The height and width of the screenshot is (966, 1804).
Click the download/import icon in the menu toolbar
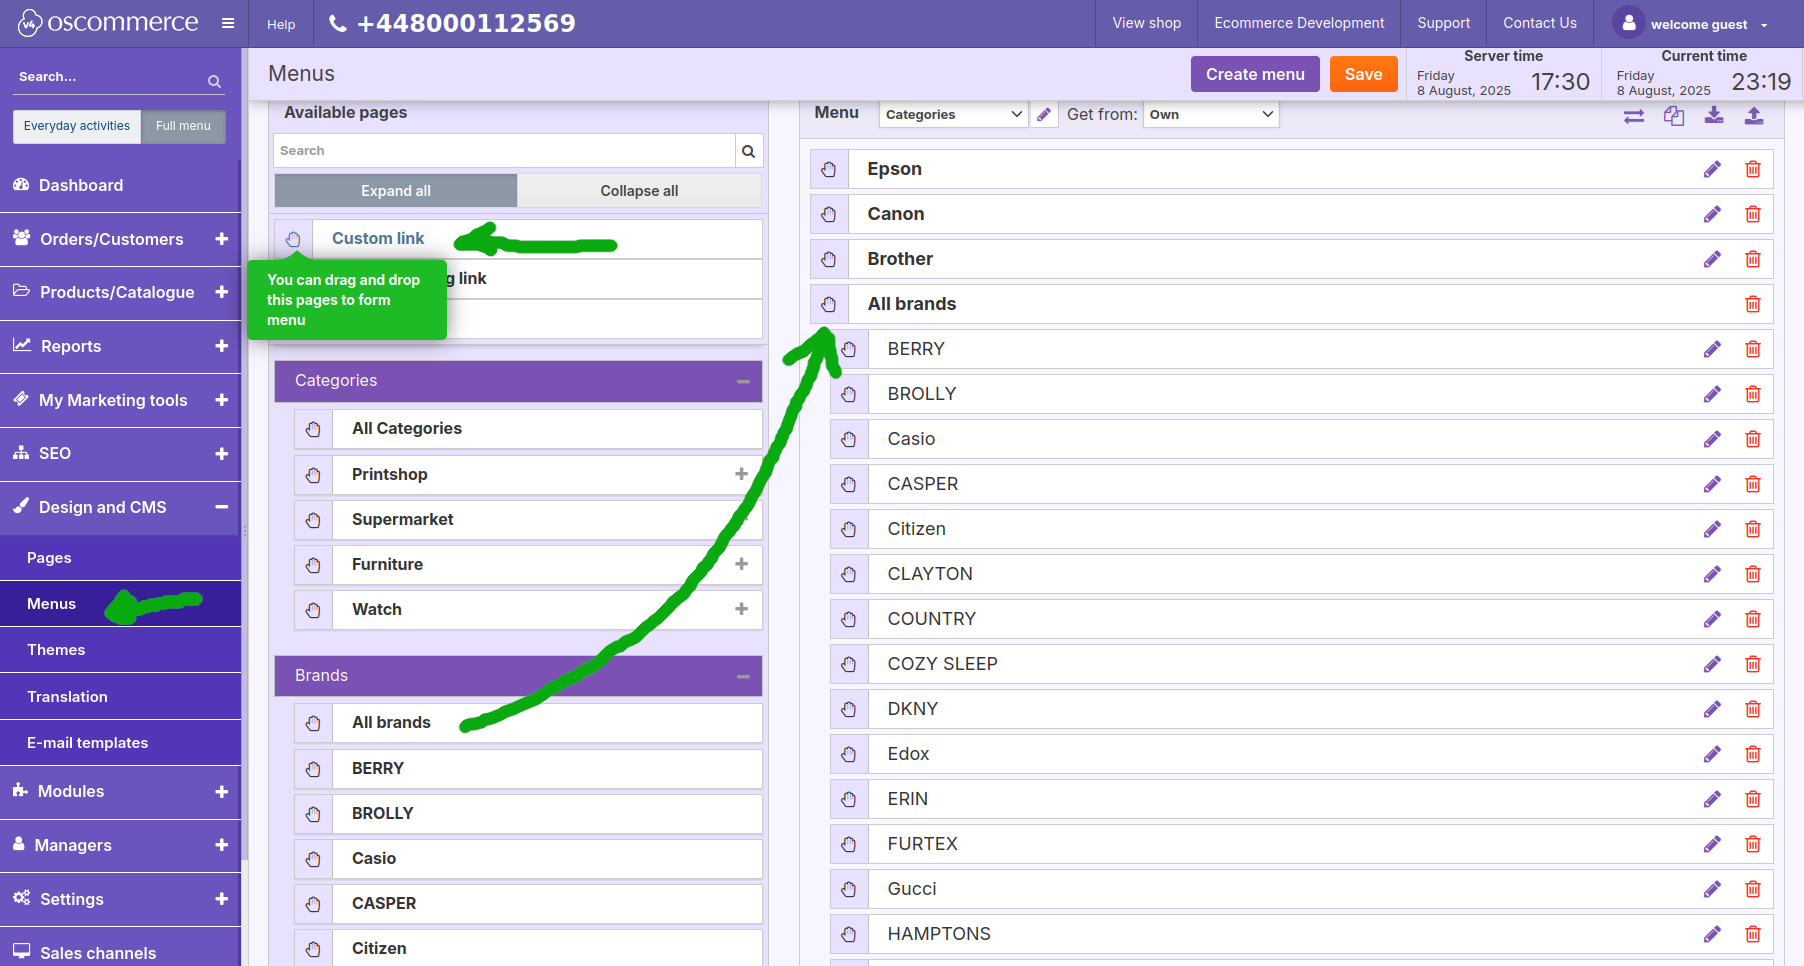tap(1714, 115)
